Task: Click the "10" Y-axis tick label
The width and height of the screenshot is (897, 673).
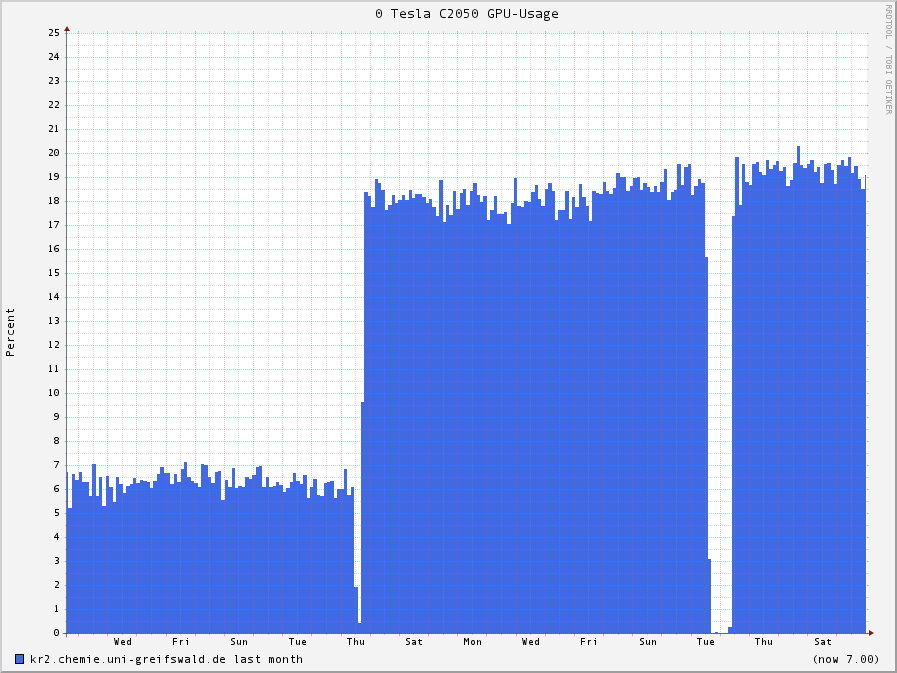Action: (x=54, y=393)
